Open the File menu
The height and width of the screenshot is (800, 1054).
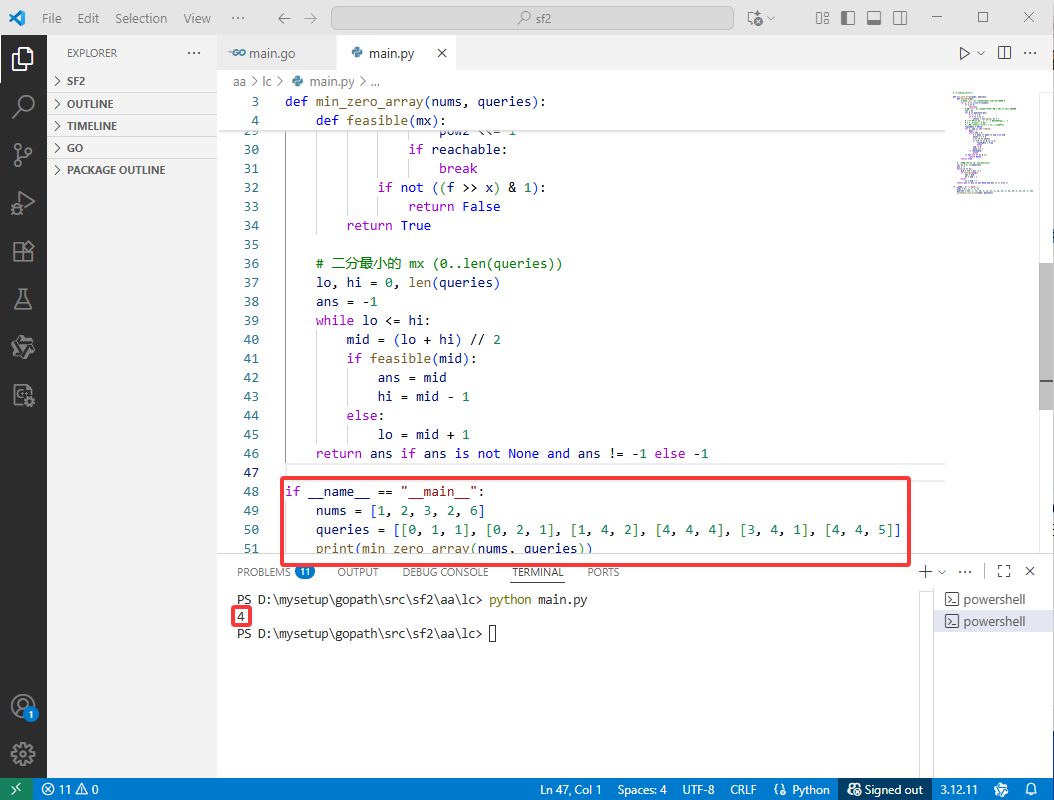[52, 18]
